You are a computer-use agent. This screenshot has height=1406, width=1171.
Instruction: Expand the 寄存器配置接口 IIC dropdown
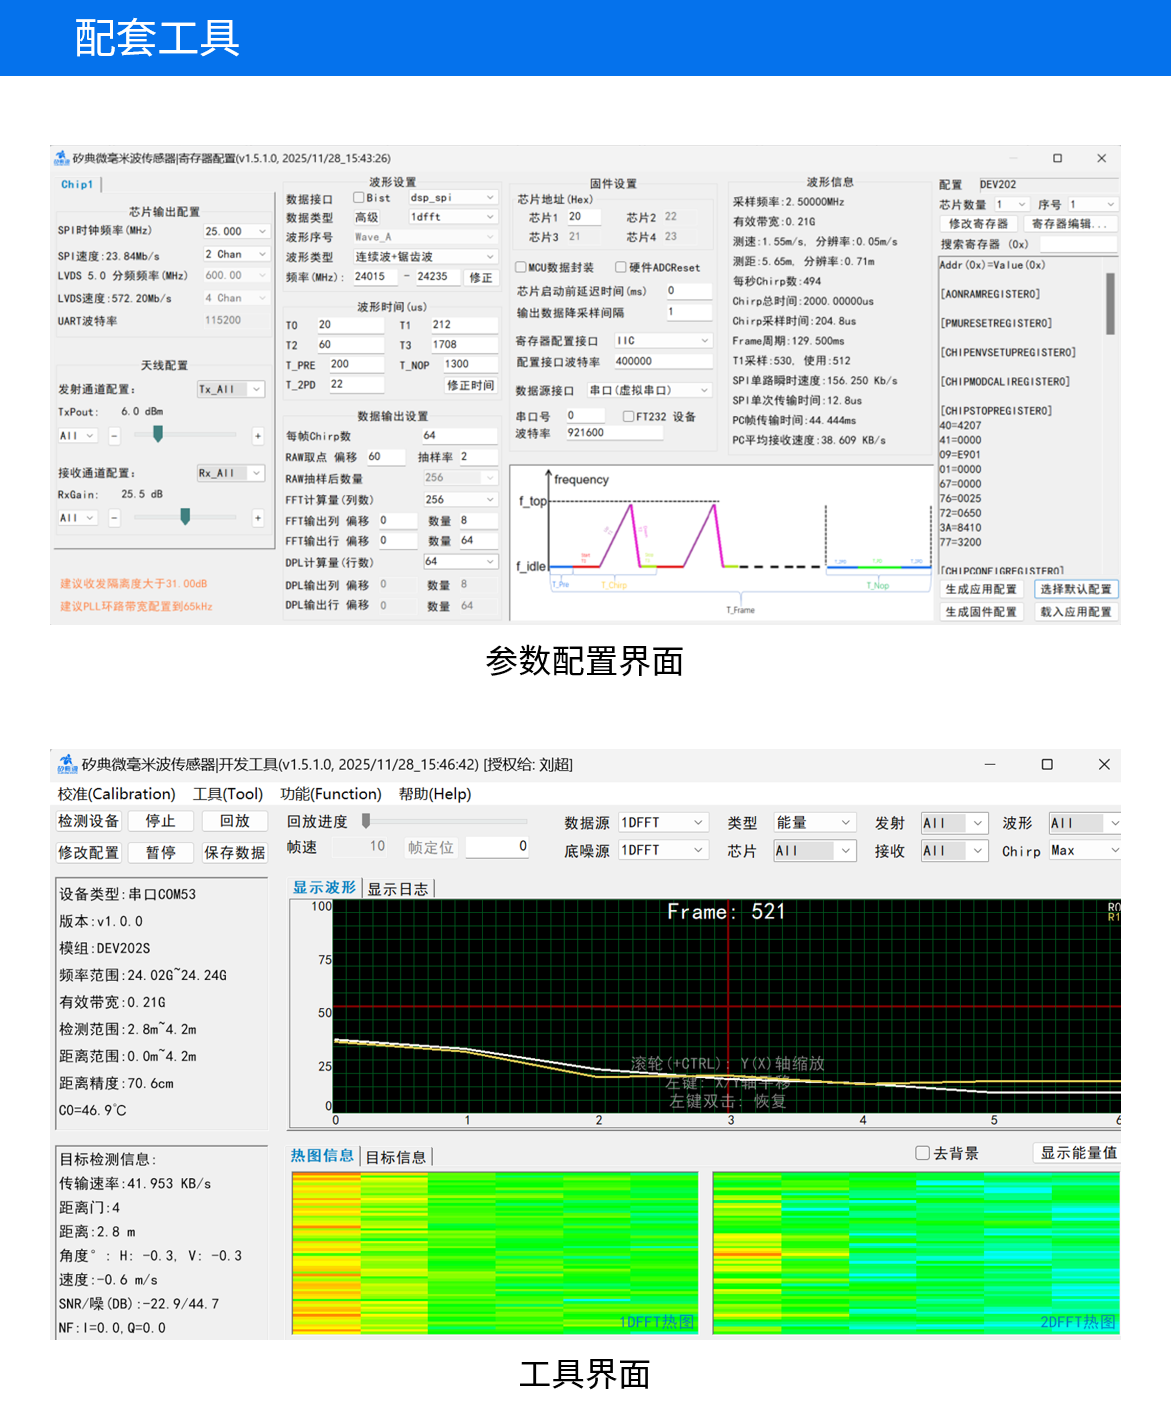coord(662,341)
